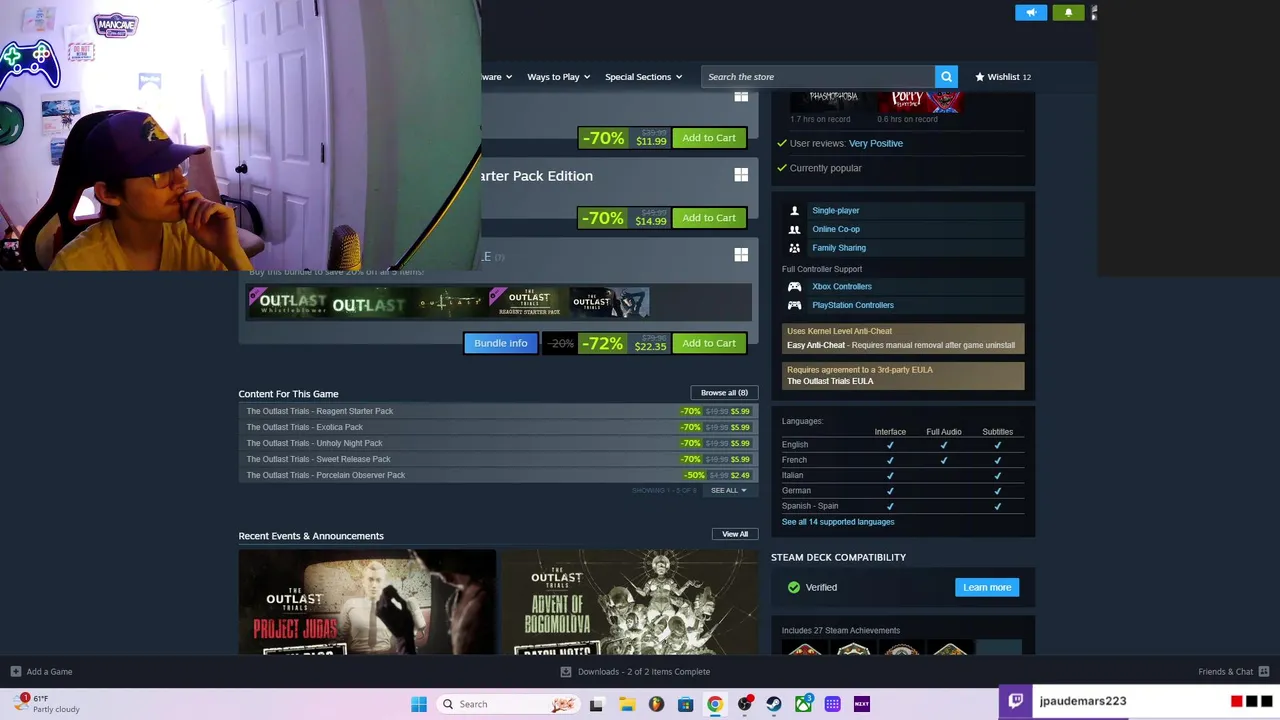Click the Outlast Whistleblower bundle image

point(288,302)
